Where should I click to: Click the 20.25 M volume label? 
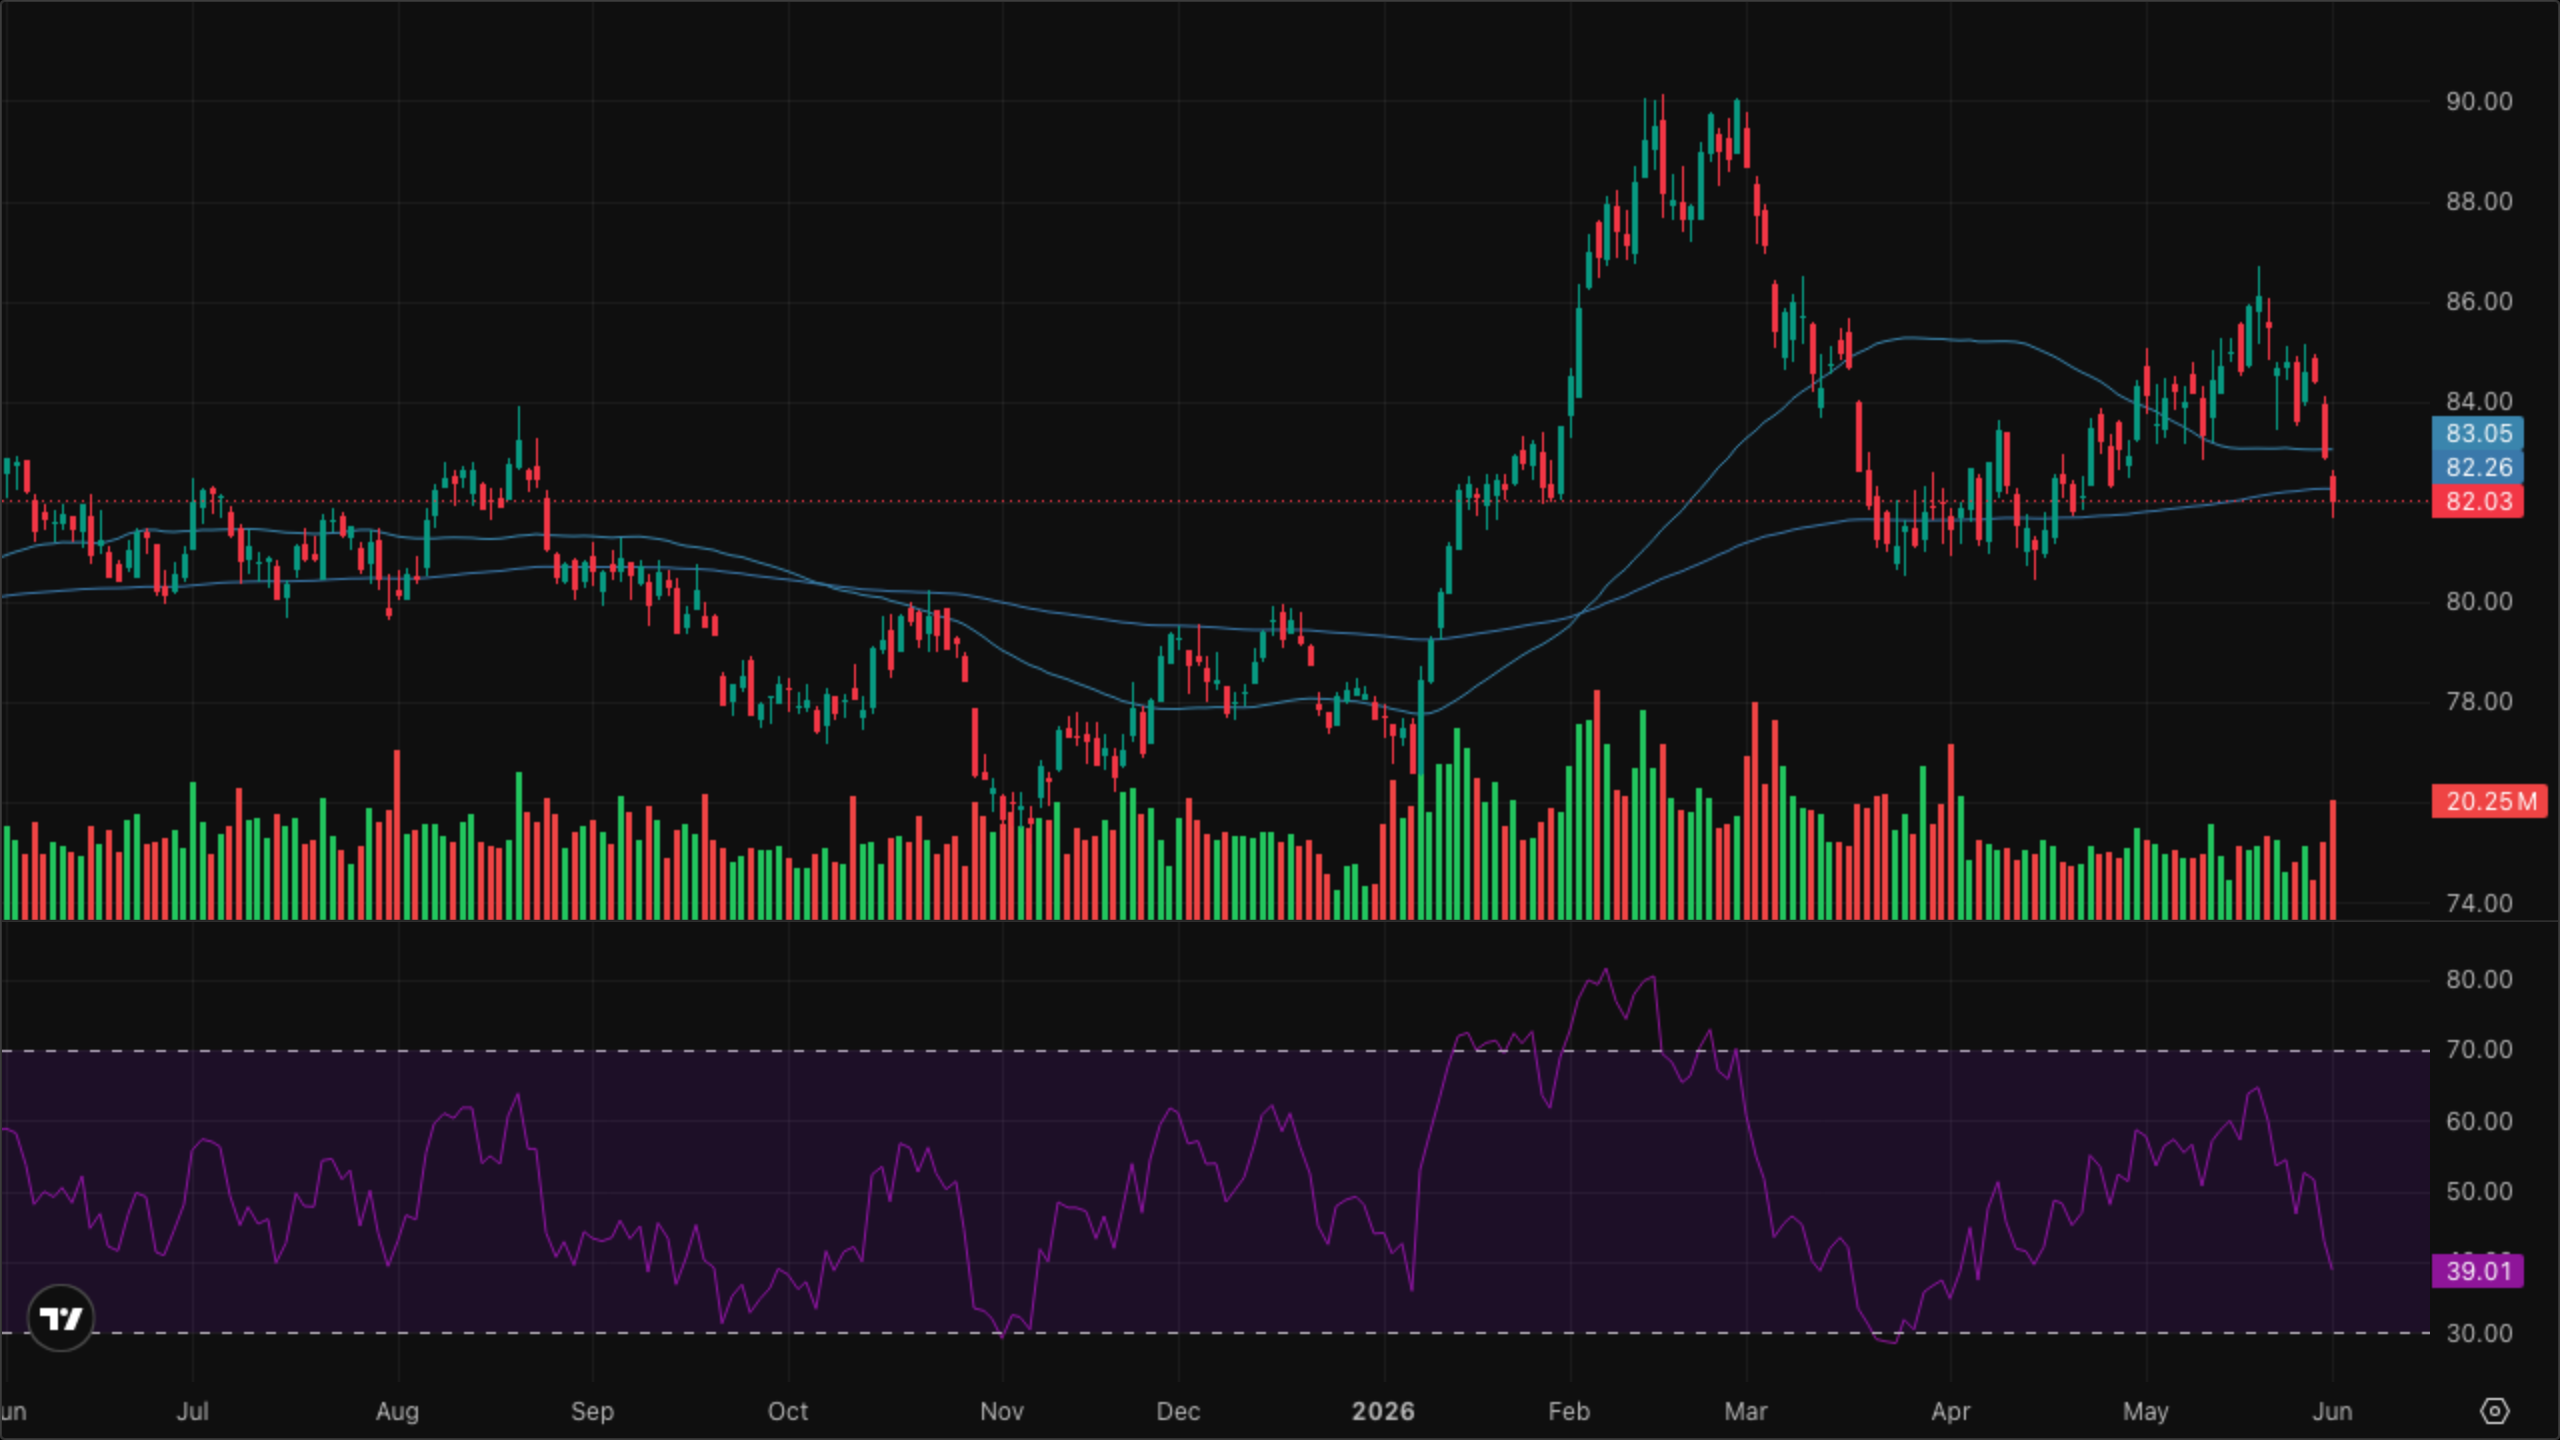tap(2490, 801)
